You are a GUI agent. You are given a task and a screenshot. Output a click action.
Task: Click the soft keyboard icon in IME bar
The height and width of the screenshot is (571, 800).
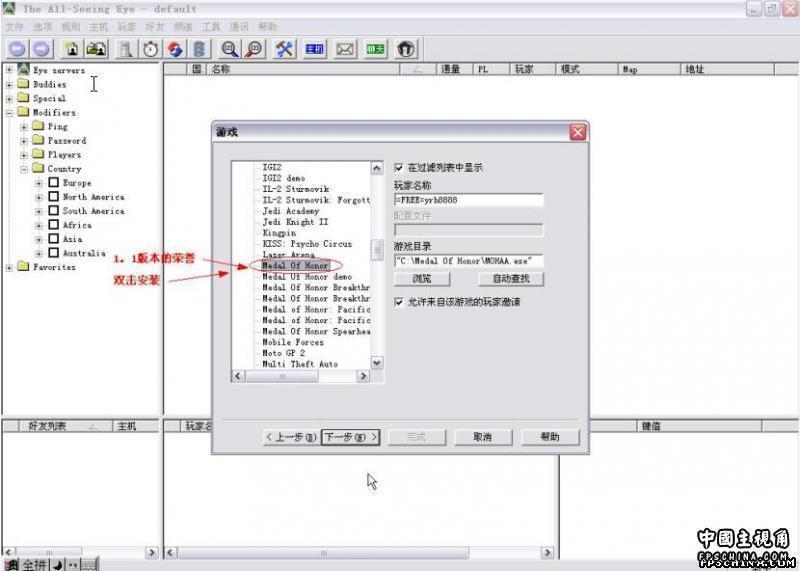(x=89, y=565)
